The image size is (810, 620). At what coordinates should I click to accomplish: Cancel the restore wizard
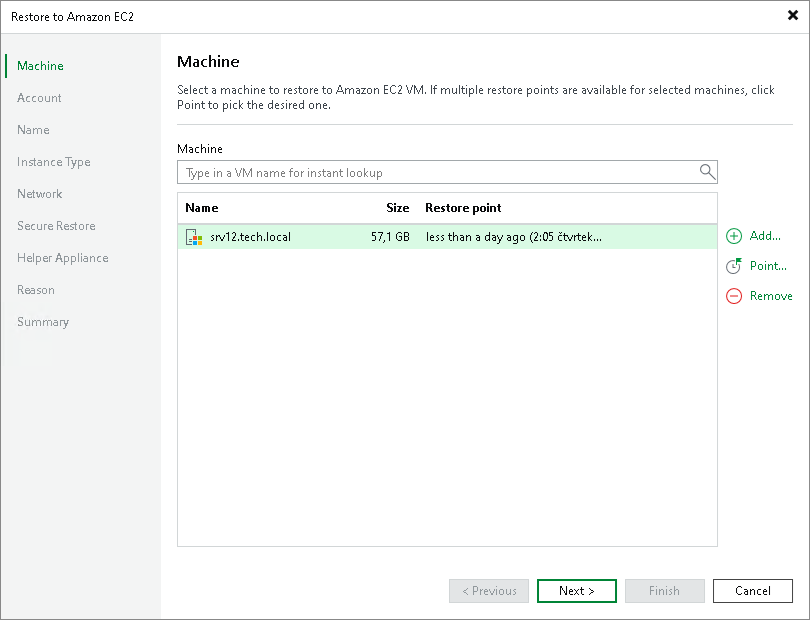752,591
